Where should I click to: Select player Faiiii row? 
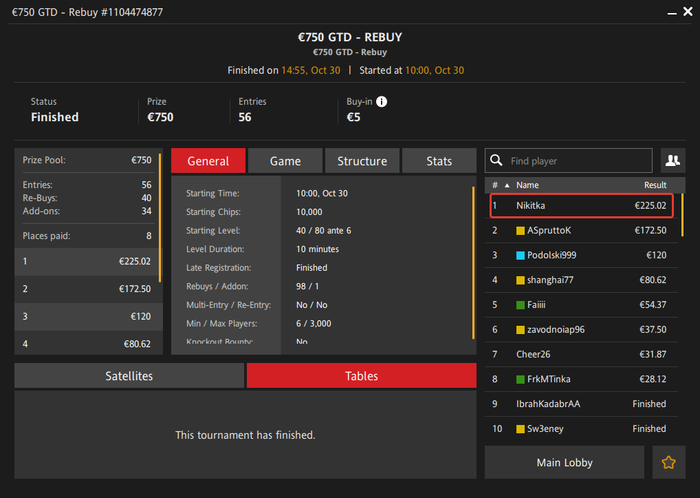[581, 305]
